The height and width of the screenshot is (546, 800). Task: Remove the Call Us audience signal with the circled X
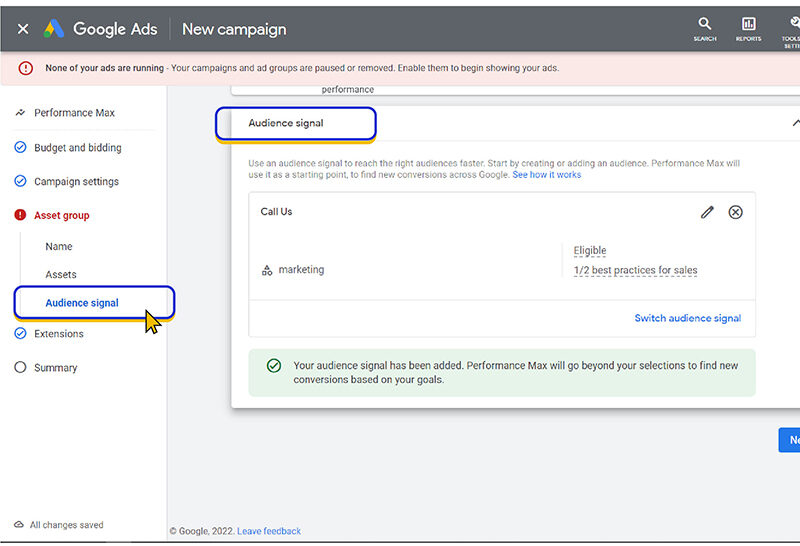tap(735, 212)
